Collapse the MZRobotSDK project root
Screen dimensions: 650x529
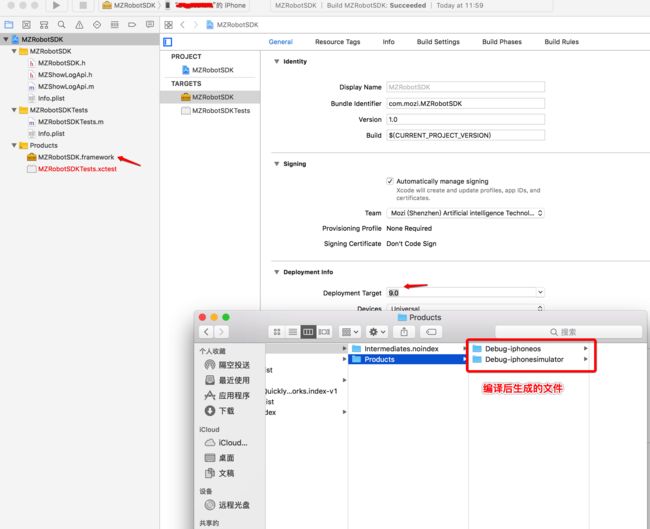click(x=6, y=39)
